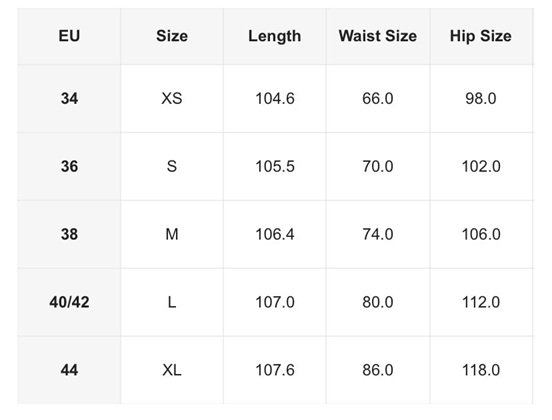The width and height of the screenshot is (552, 420).
Task: Select the 86.0 waist value
Action: tap(378, 370)
